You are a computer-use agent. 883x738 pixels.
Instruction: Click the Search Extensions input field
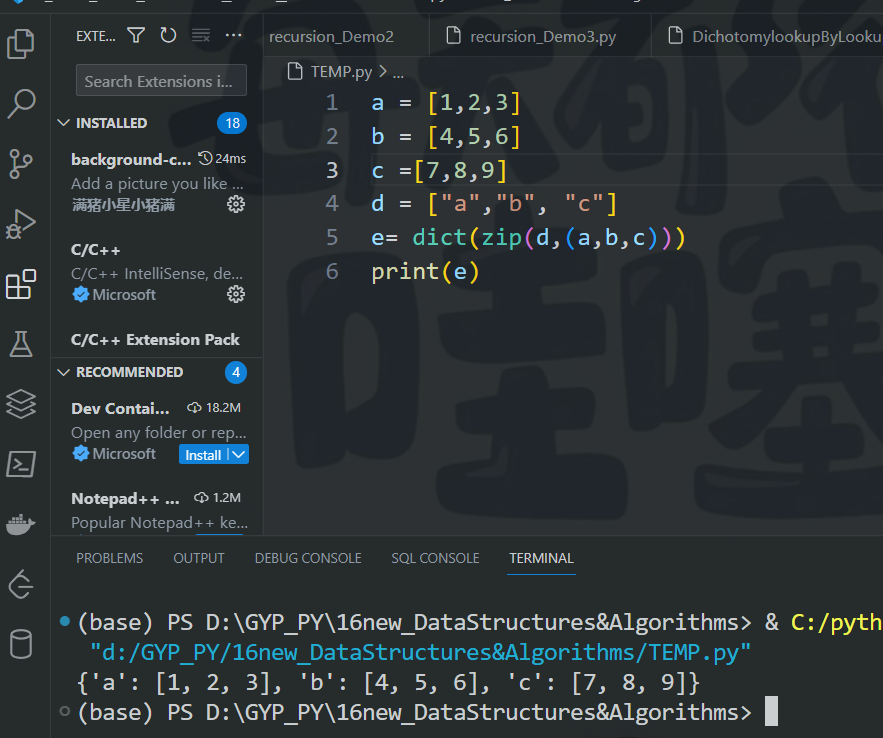point(161,80)
